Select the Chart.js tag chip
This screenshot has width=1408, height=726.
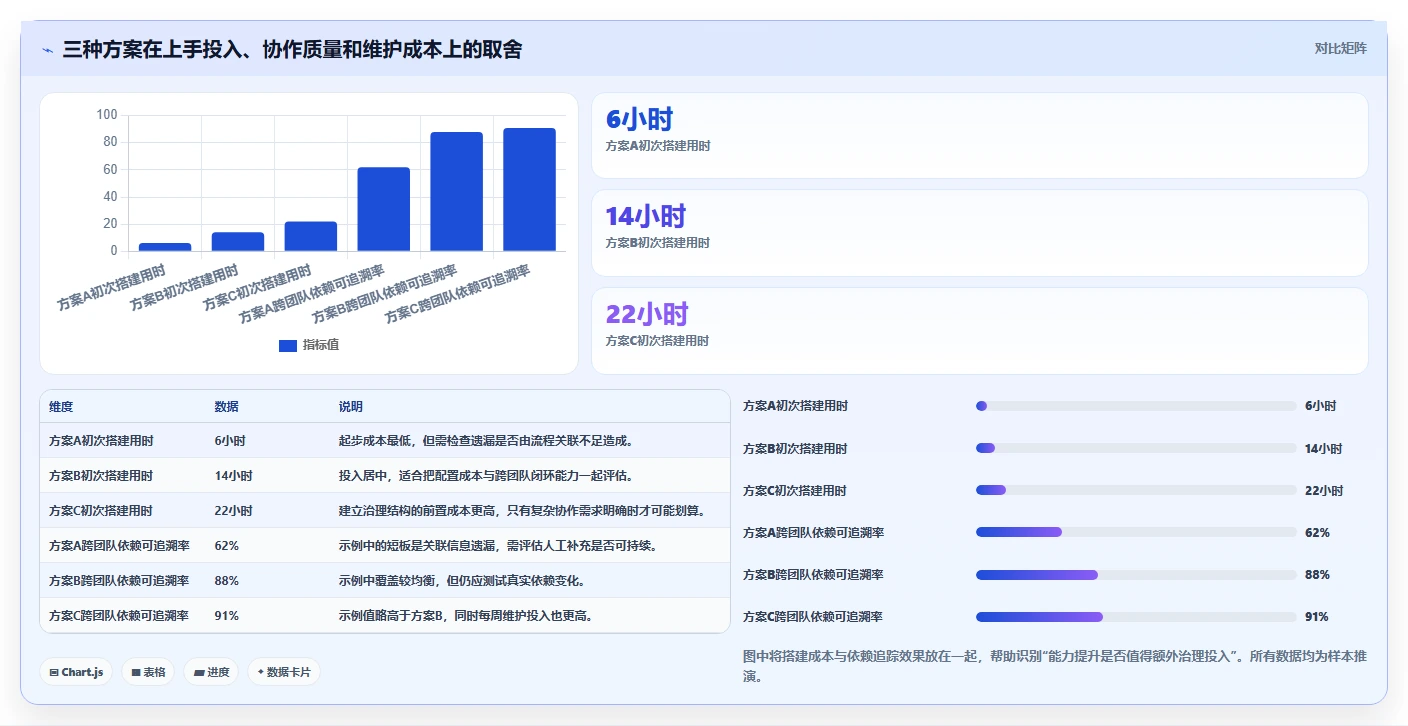coord(77,672)
